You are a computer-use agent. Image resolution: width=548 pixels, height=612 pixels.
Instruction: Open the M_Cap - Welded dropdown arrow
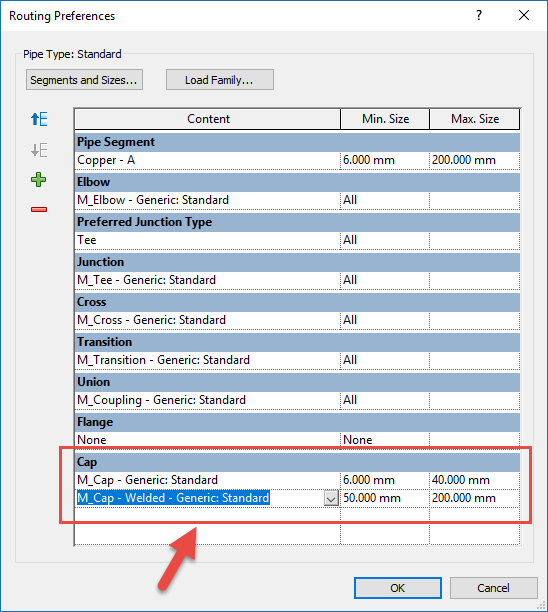coord(331,498)
